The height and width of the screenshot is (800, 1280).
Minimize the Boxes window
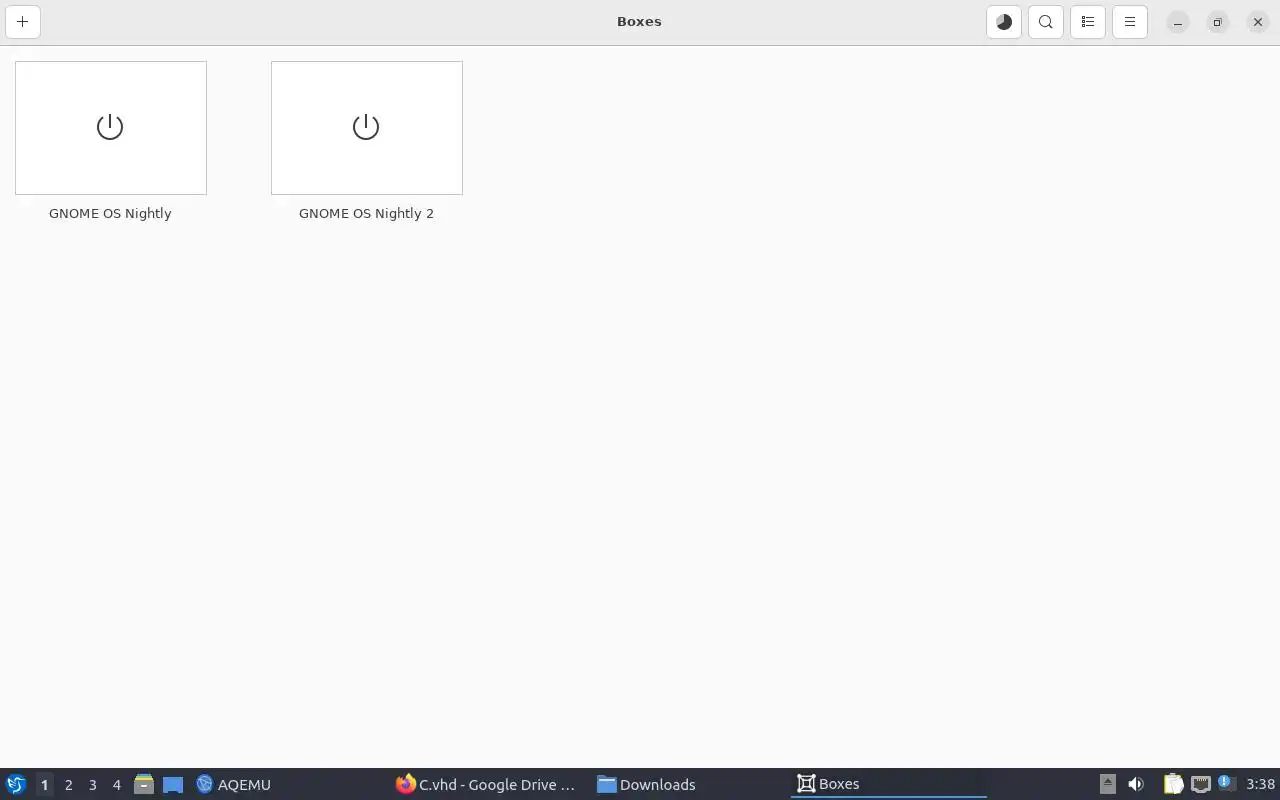click(x=1178, y=22)
